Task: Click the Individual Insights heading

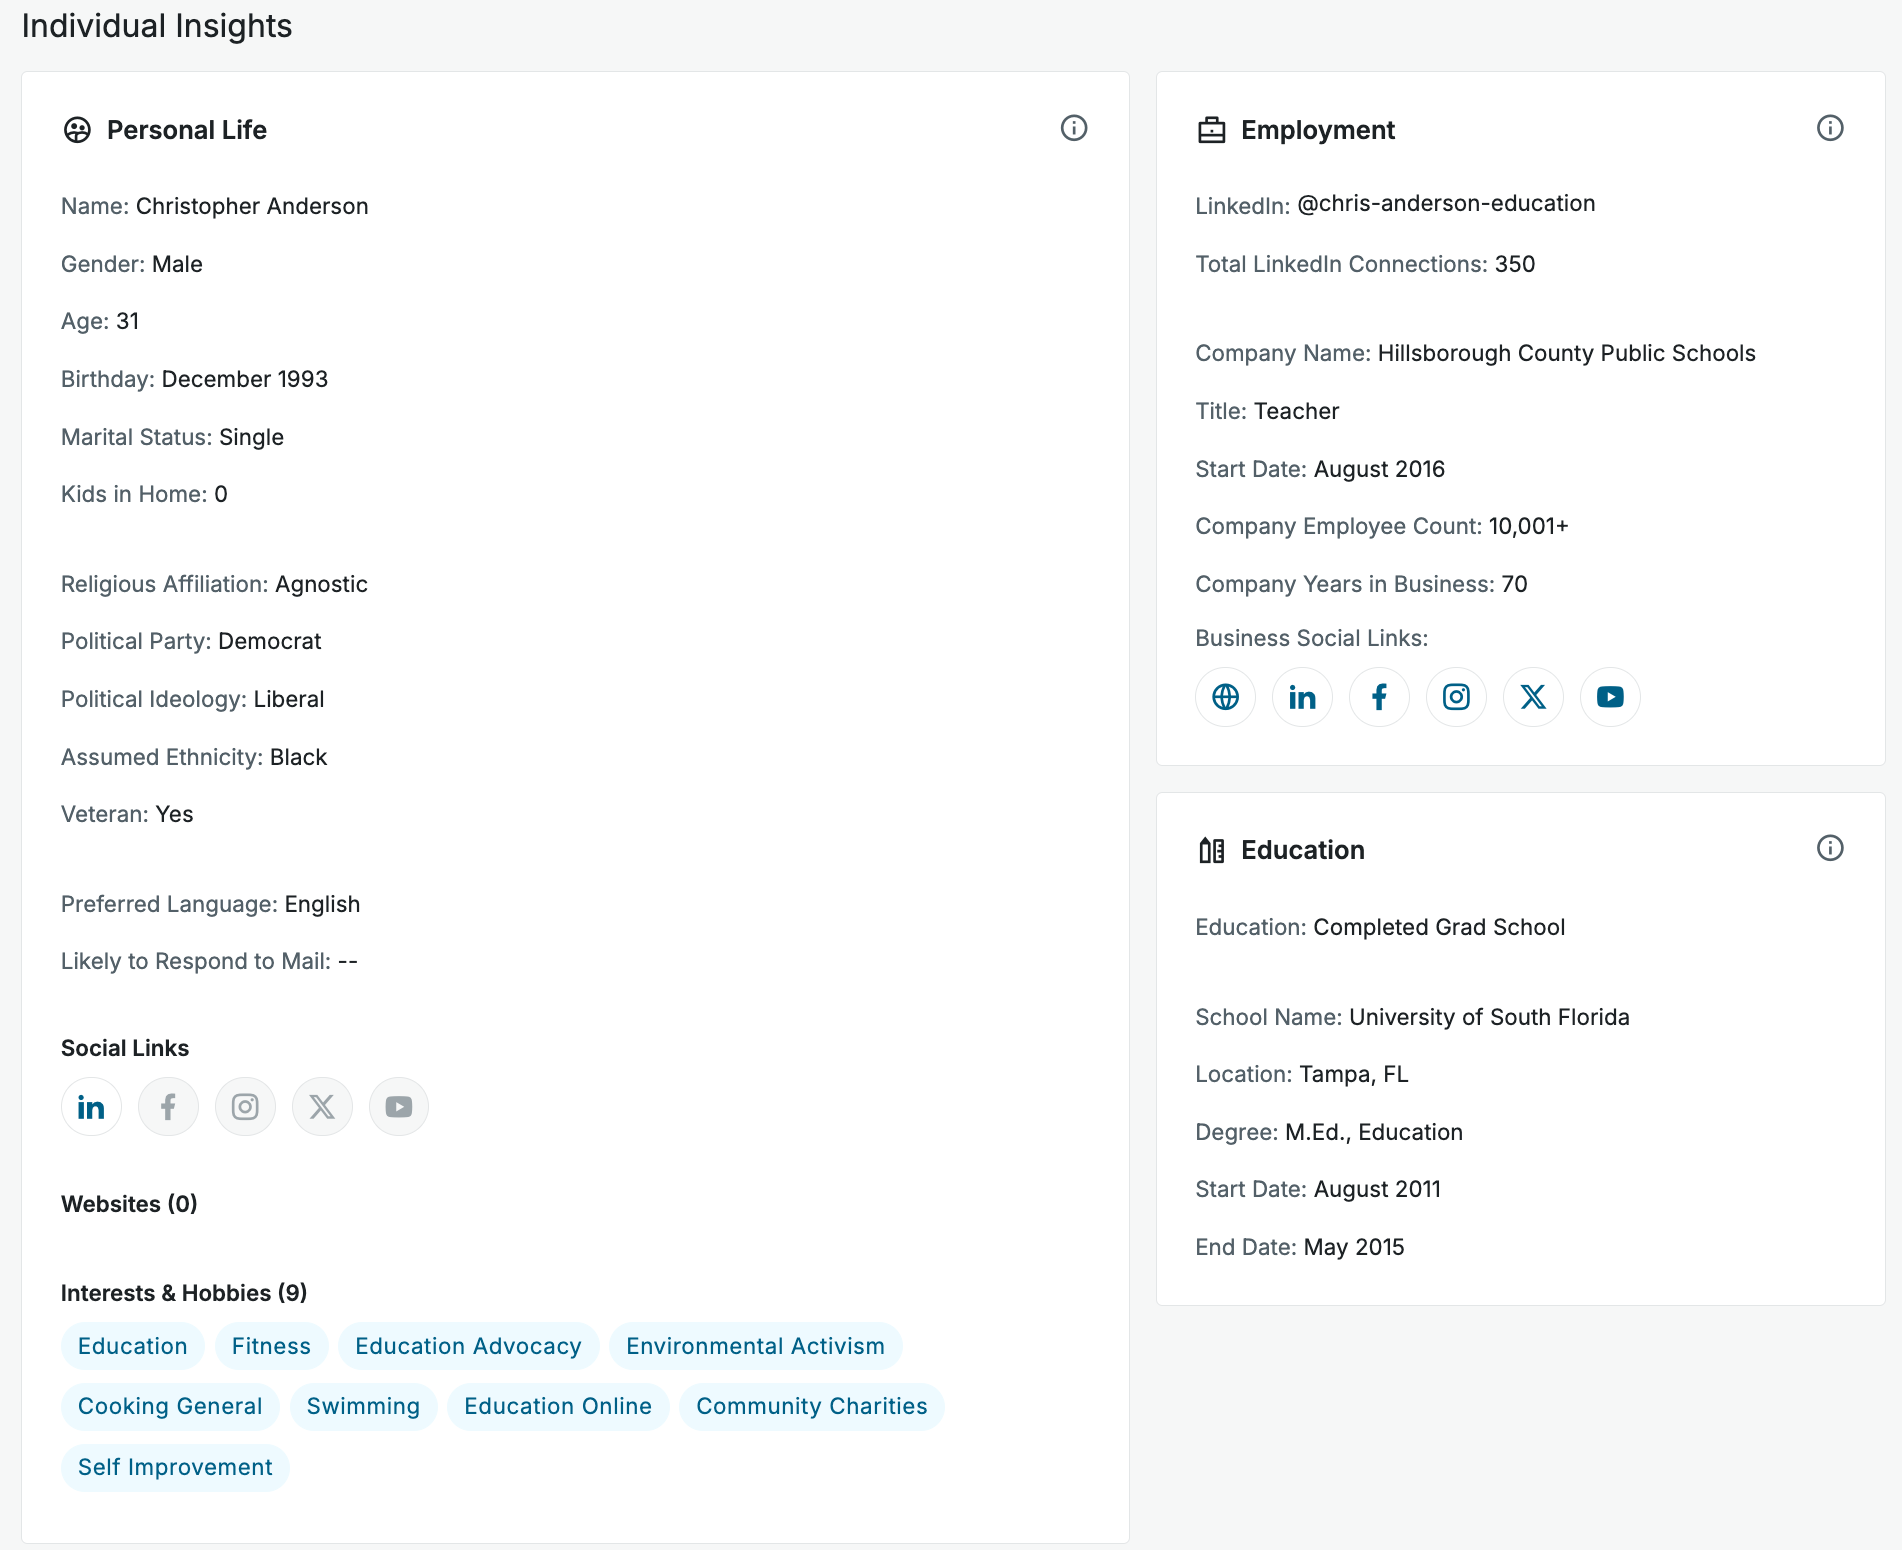Action: [x=157, y=26]
